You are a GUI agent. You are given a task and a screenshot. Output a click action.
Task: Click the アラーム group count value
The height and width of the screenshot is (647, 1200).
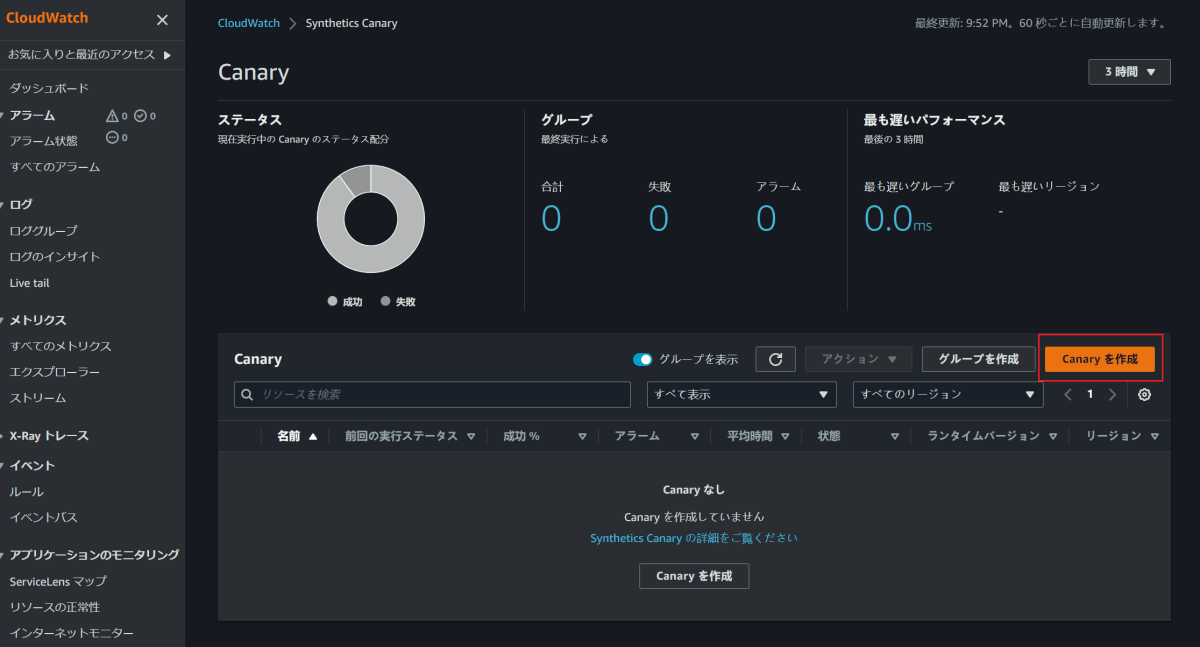(x=766, y=218)
